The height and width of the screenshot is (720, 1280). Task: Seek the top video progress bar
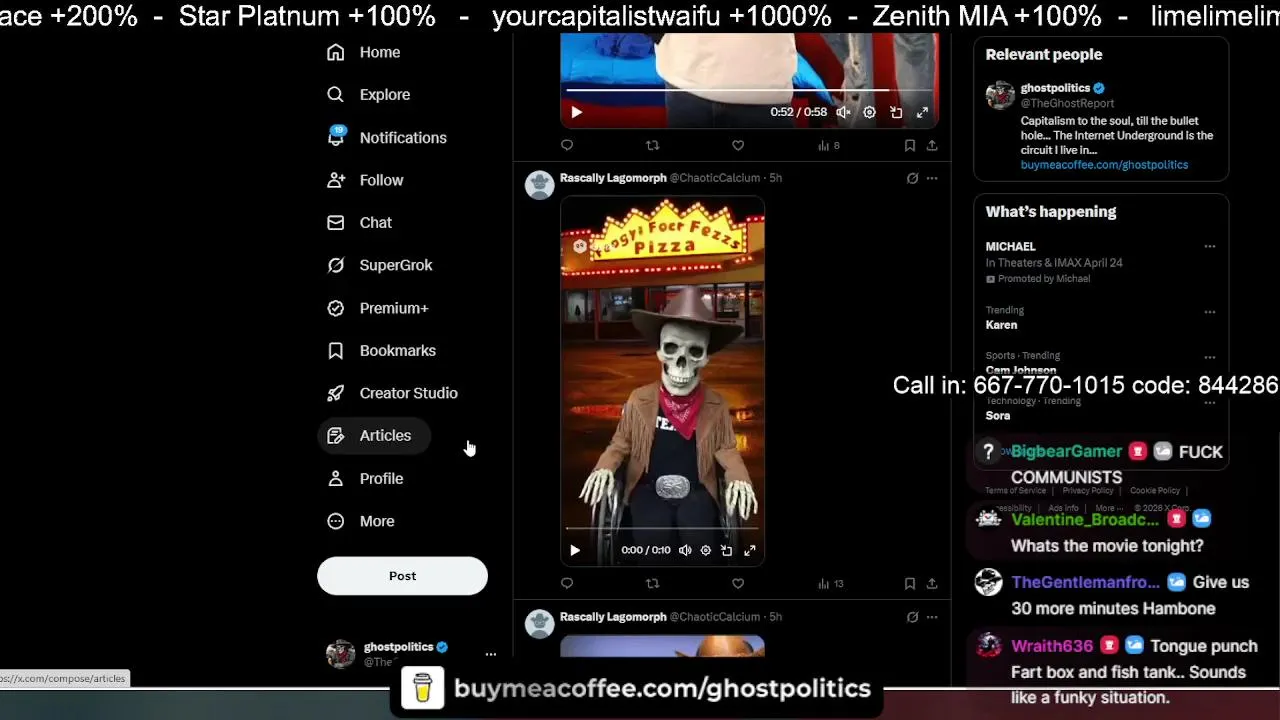click(749, 90)
